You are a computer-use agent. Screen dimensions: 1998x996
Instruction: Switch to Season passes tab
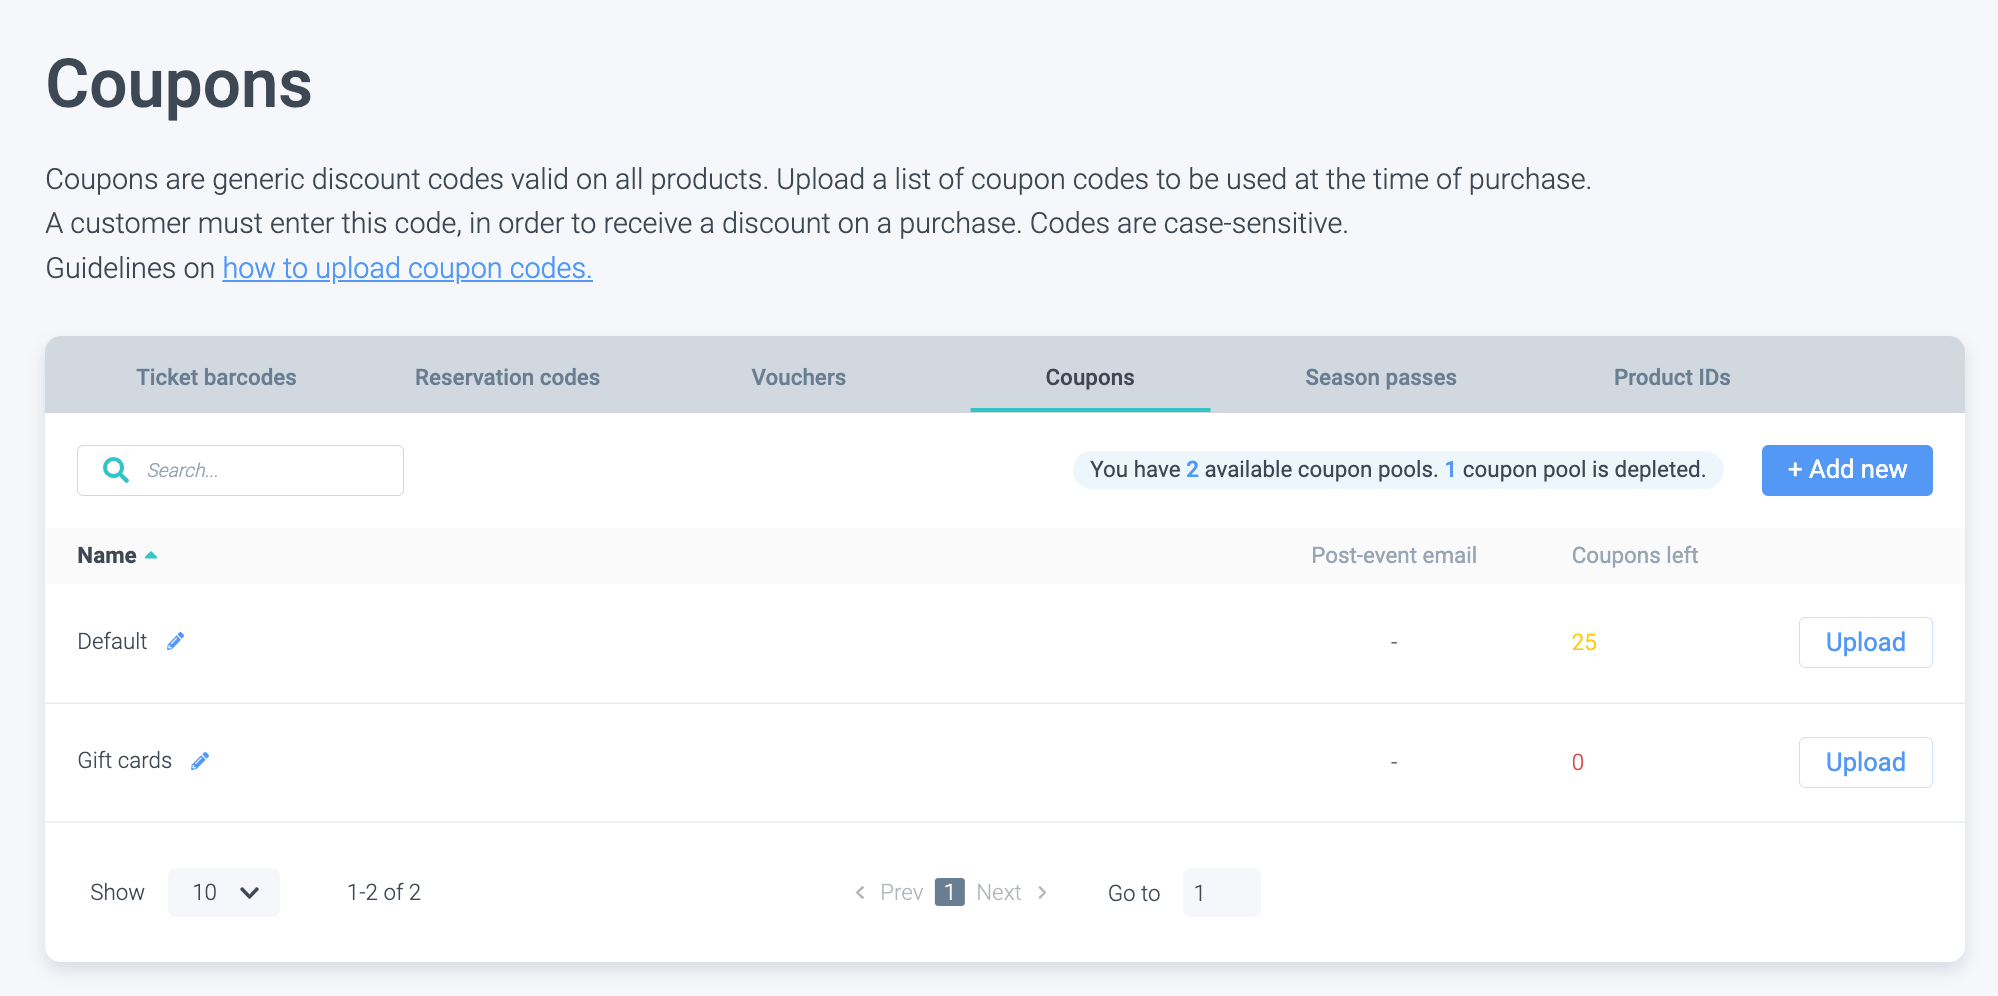coord(1380,377)
